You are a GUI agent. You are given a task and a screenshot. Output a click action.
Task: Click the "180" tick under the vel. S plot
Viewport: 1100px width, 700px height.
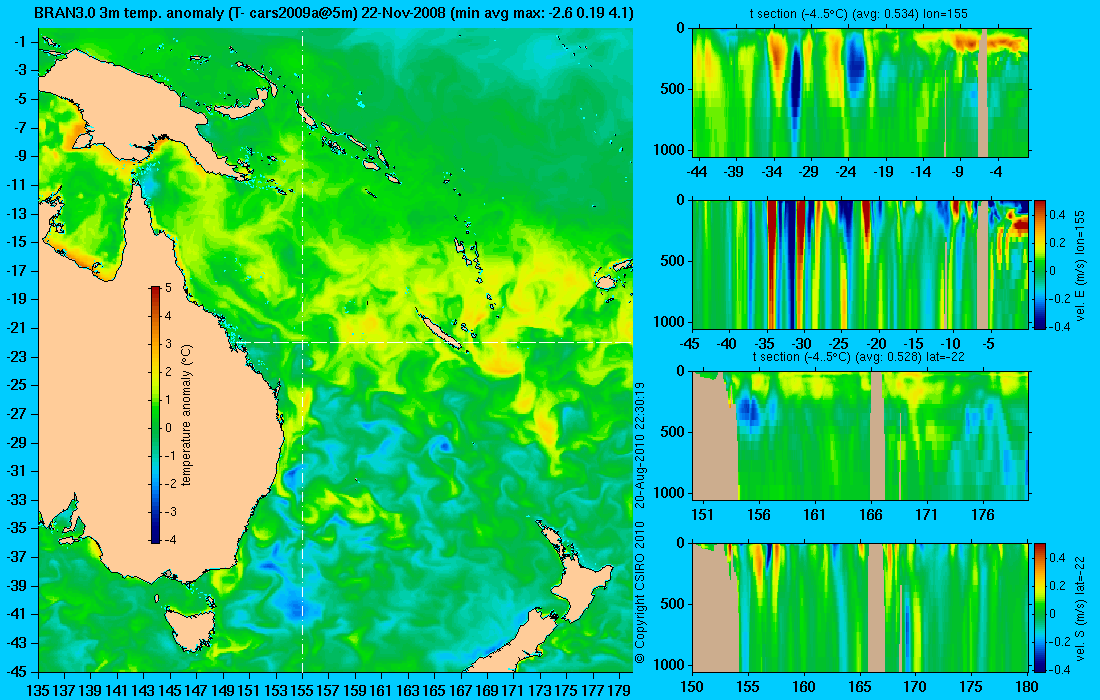pos(1026,687)
